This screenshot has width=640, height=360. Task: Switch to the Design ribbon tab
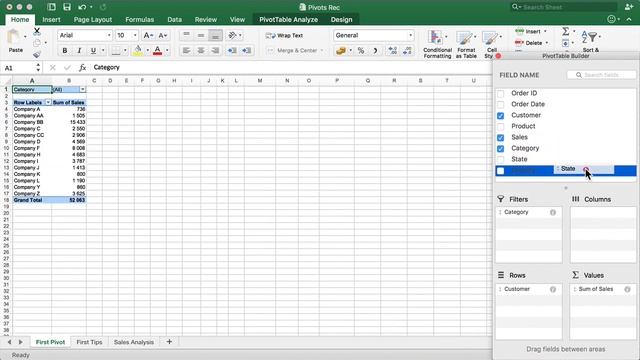click(341, 19)
